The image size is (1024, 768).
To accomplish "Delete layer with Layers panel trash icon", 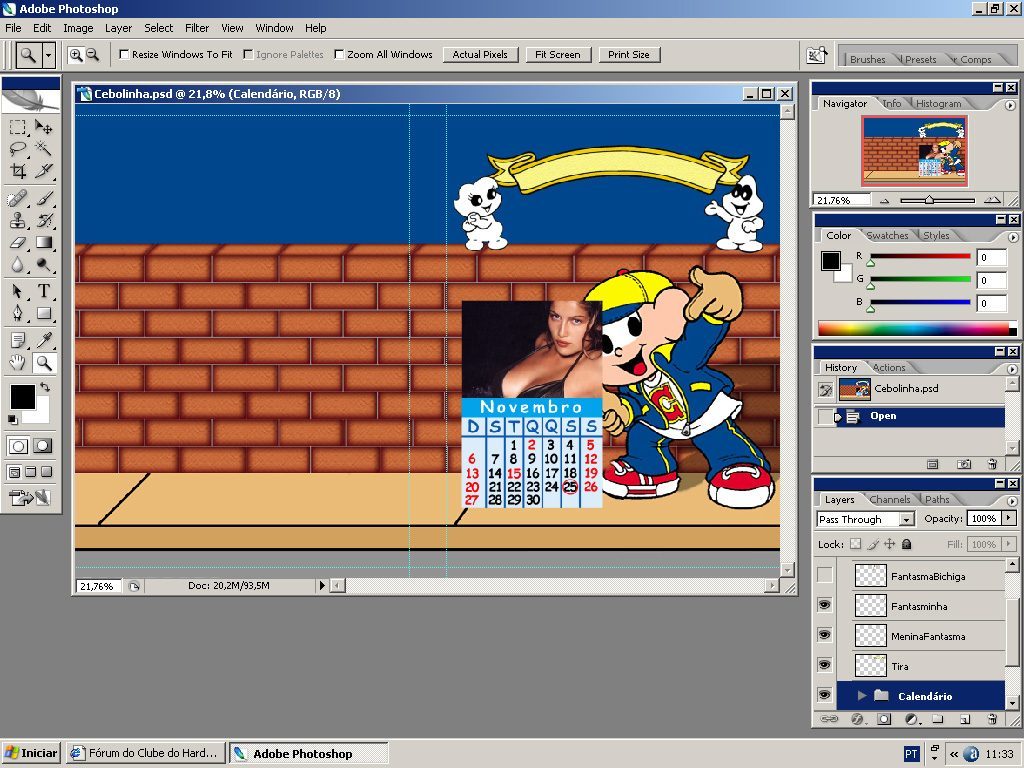I will 992,719.
